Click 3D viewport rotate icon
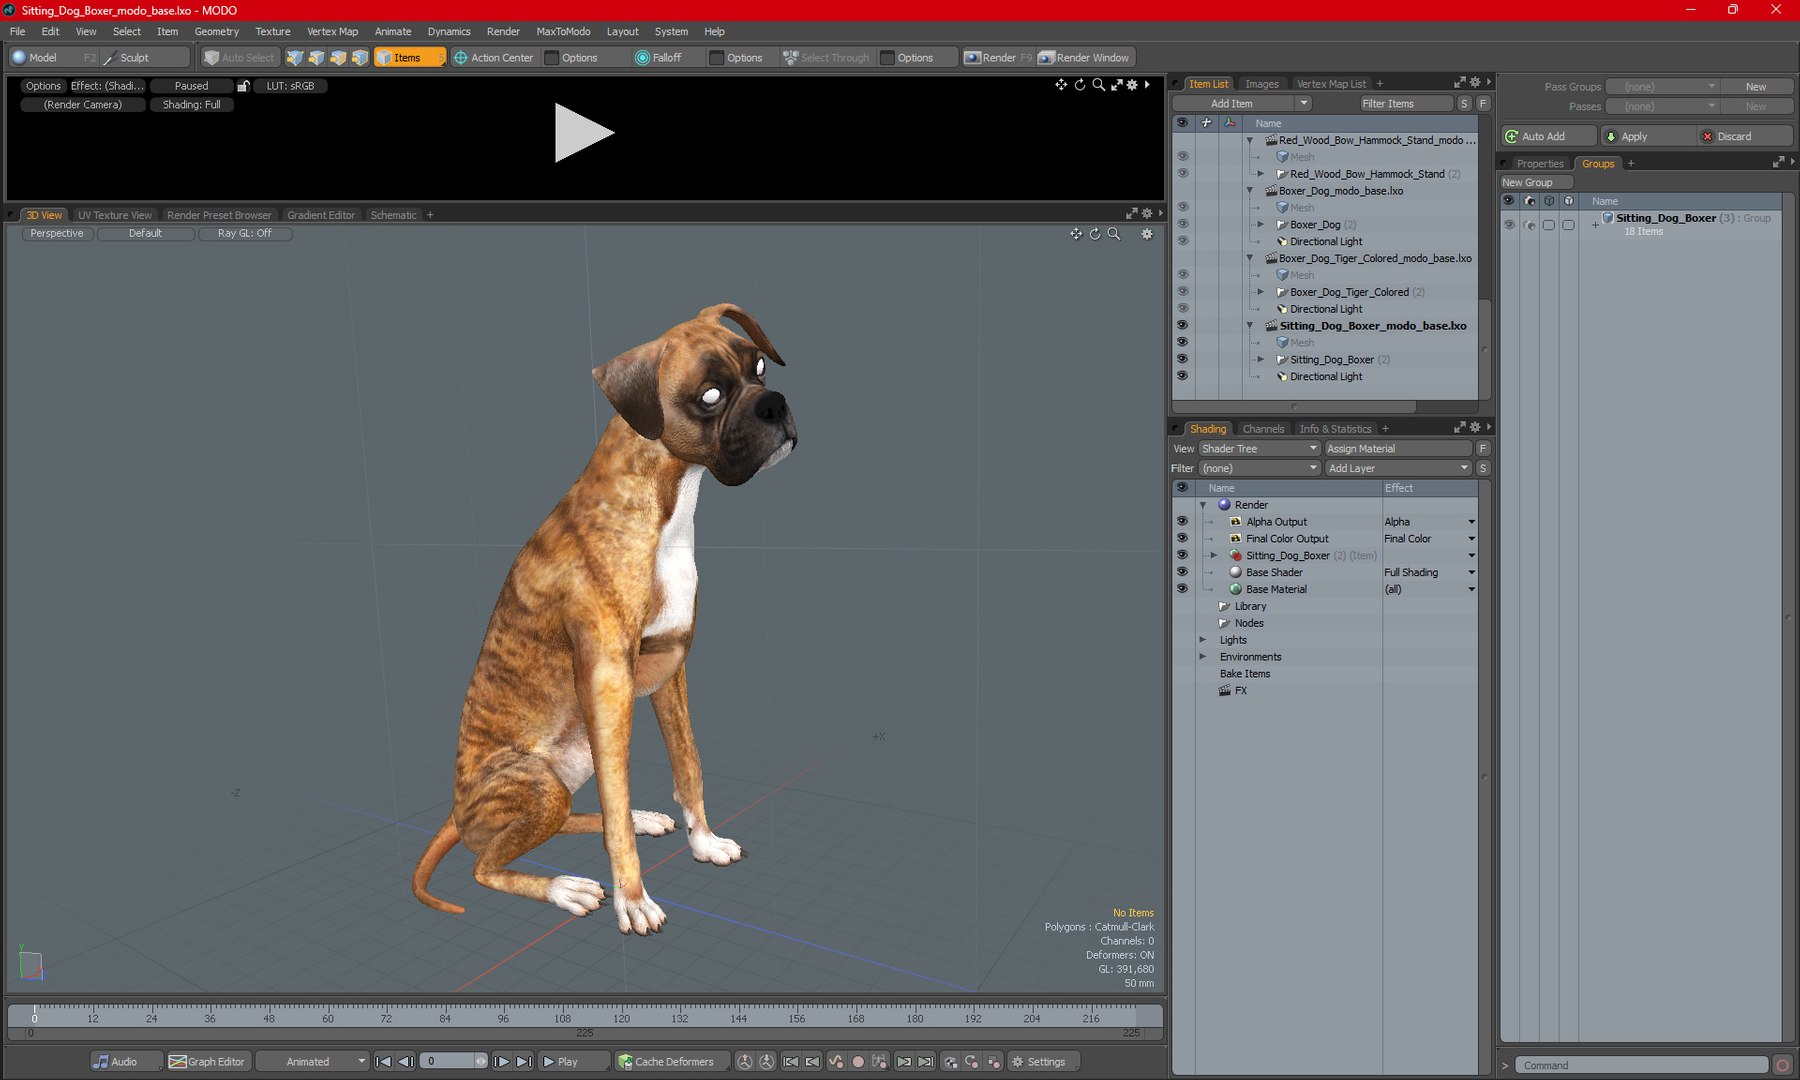The image size is (1800, 1080). tap(1095, 234)
